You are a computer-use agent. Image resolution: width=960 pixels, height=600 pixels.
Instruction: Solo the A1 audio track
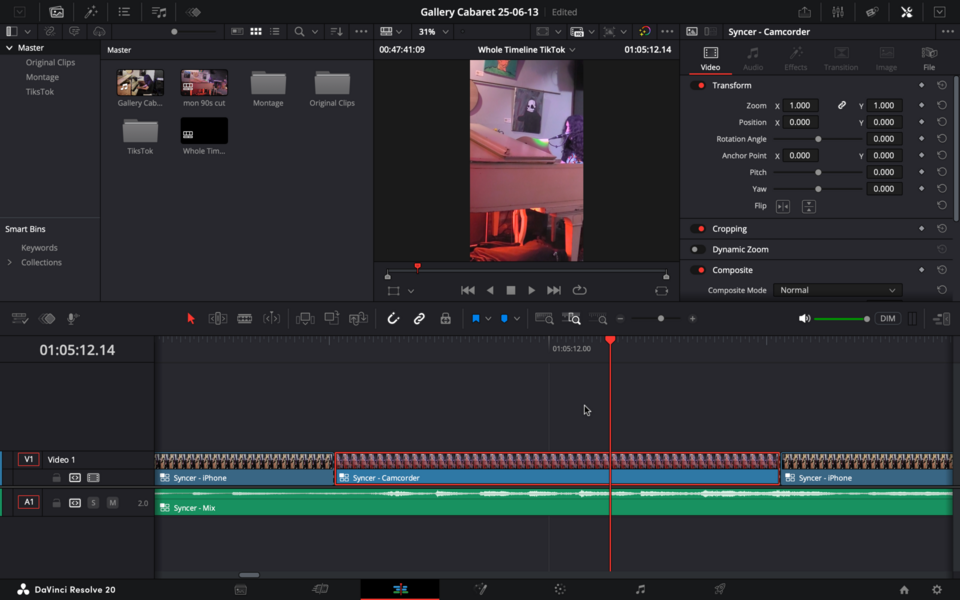(x=93, y=503)
